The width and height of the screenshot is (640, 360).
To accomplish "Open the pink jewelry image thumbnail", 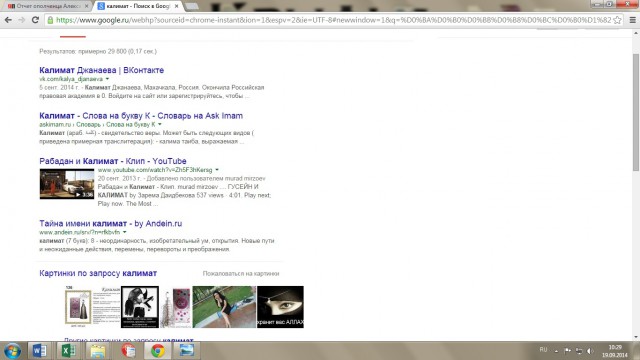I will point(176,307).
